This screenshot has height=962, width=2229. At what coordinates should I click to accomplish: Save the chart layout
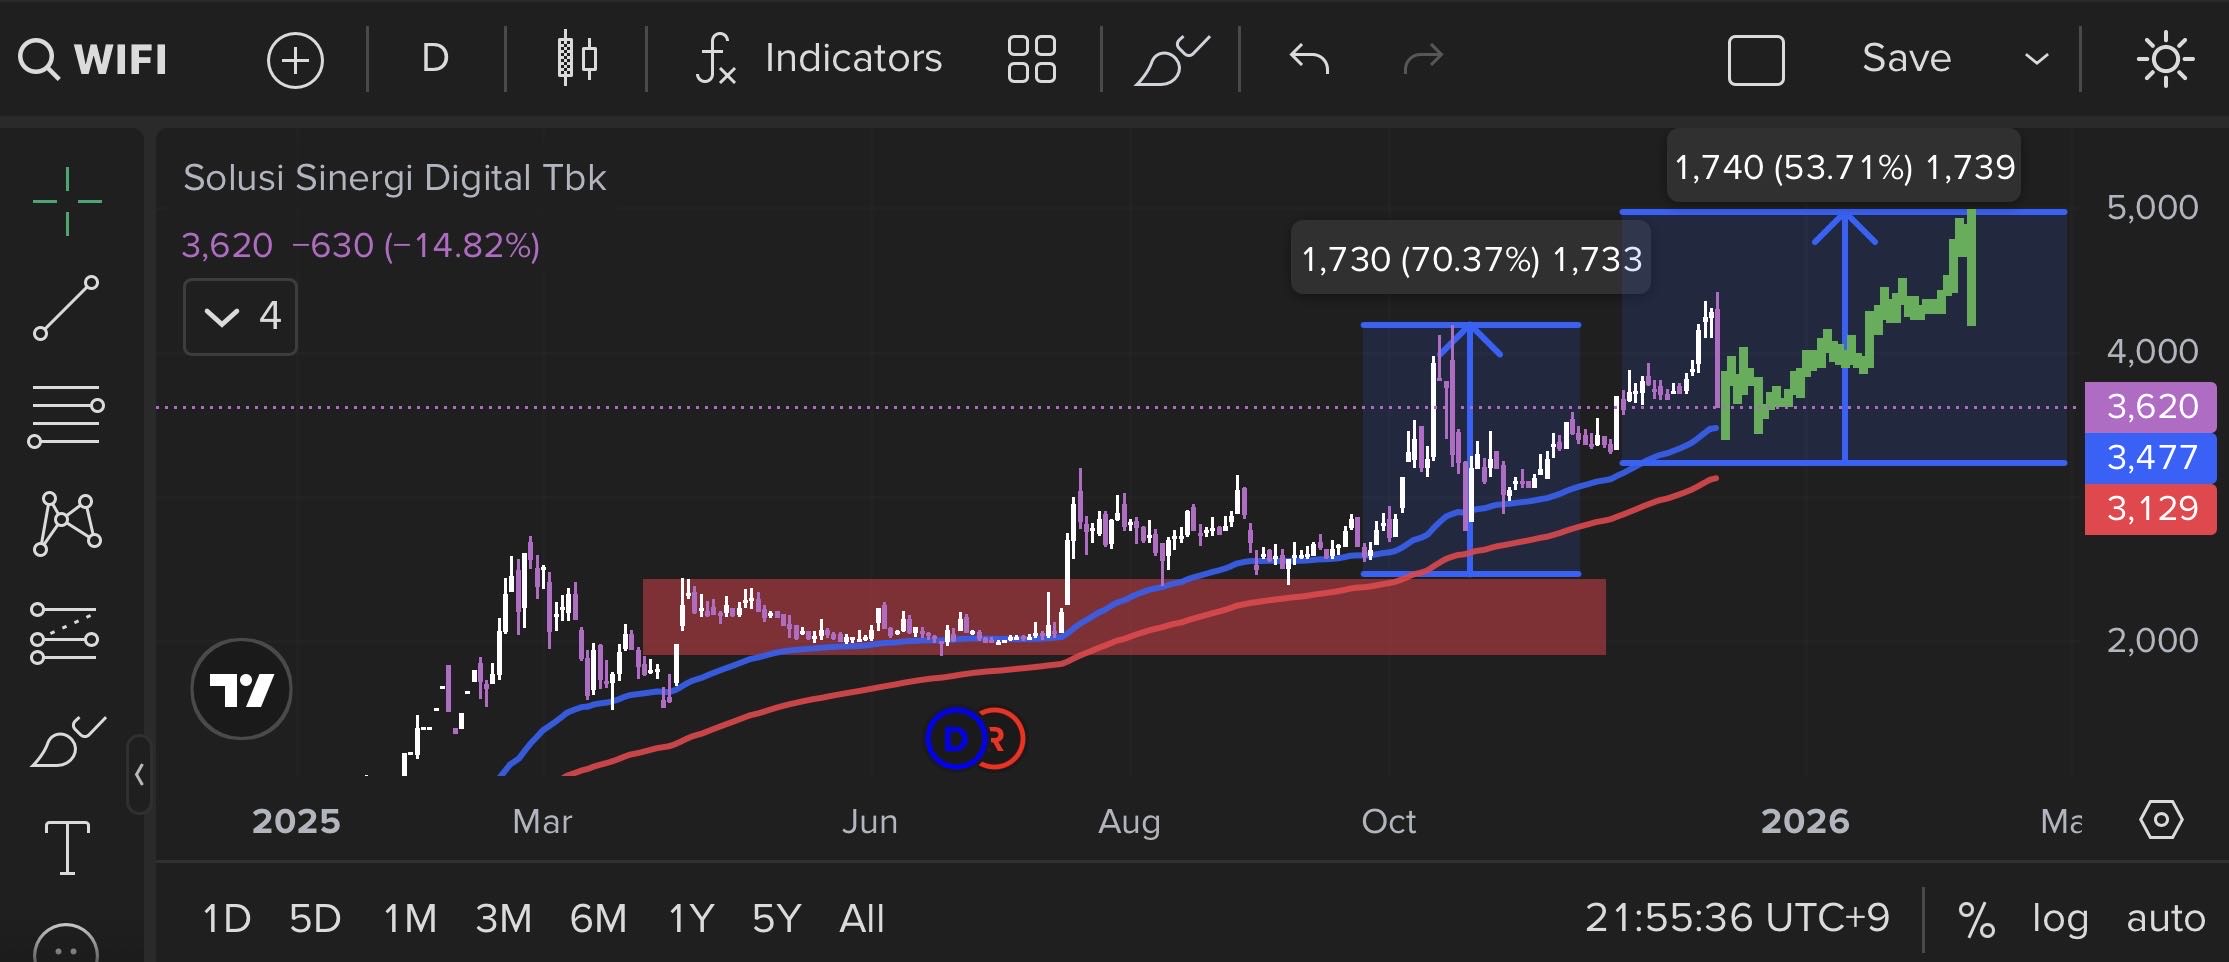click(x=1906, y=58)
